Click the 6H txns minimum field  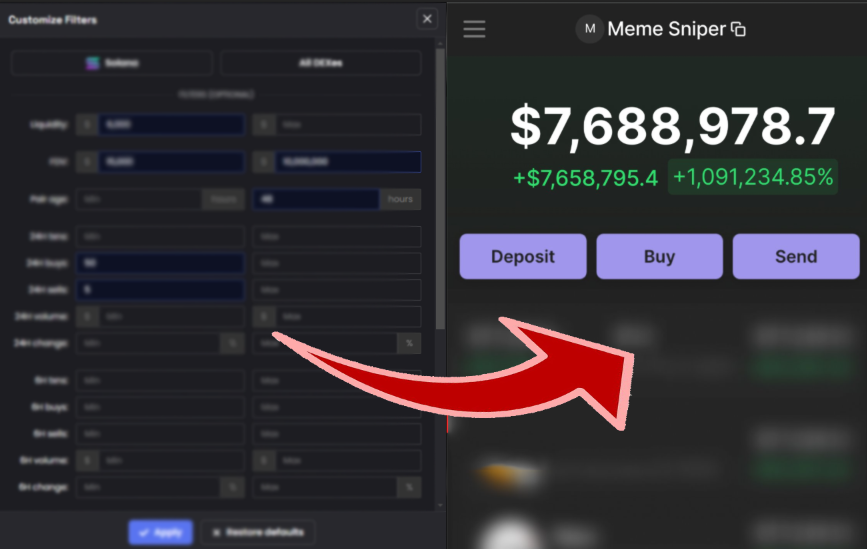pos(160,380)
